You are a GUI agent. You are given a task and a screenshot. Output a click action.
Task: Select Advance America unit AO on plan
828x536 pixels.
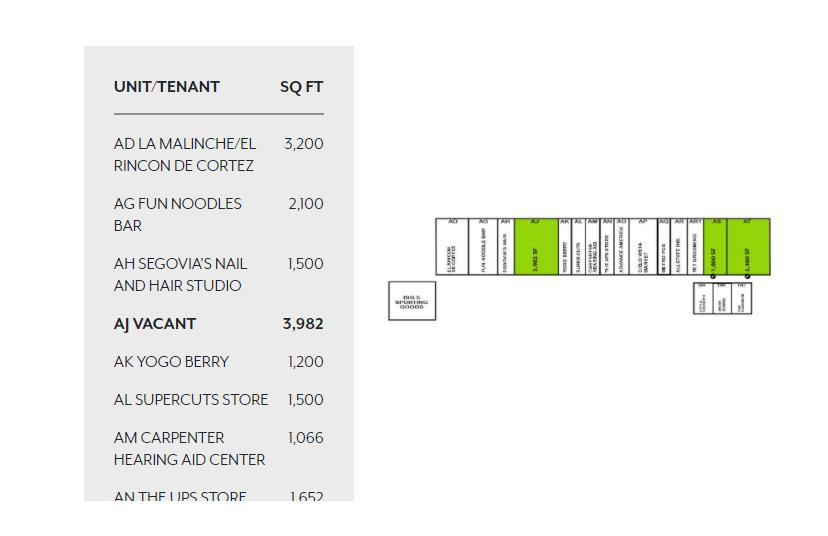[621, 248]
